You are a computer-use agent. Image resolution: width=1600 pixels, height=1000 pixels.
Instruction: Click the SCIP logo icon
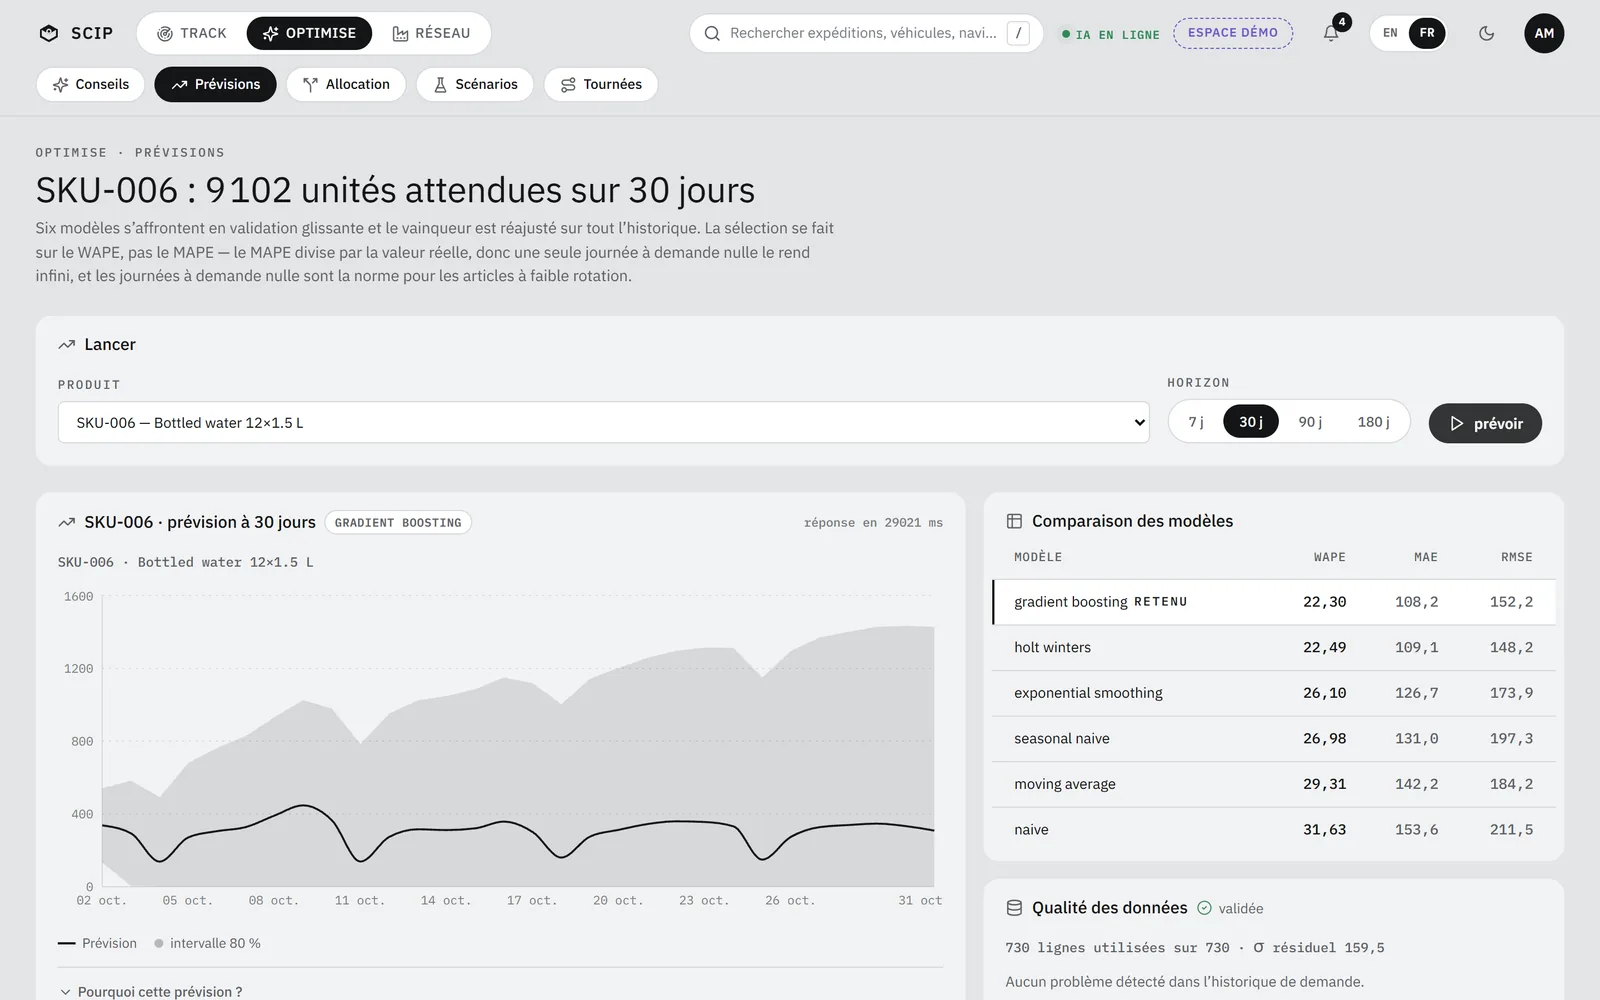[48, 33]
